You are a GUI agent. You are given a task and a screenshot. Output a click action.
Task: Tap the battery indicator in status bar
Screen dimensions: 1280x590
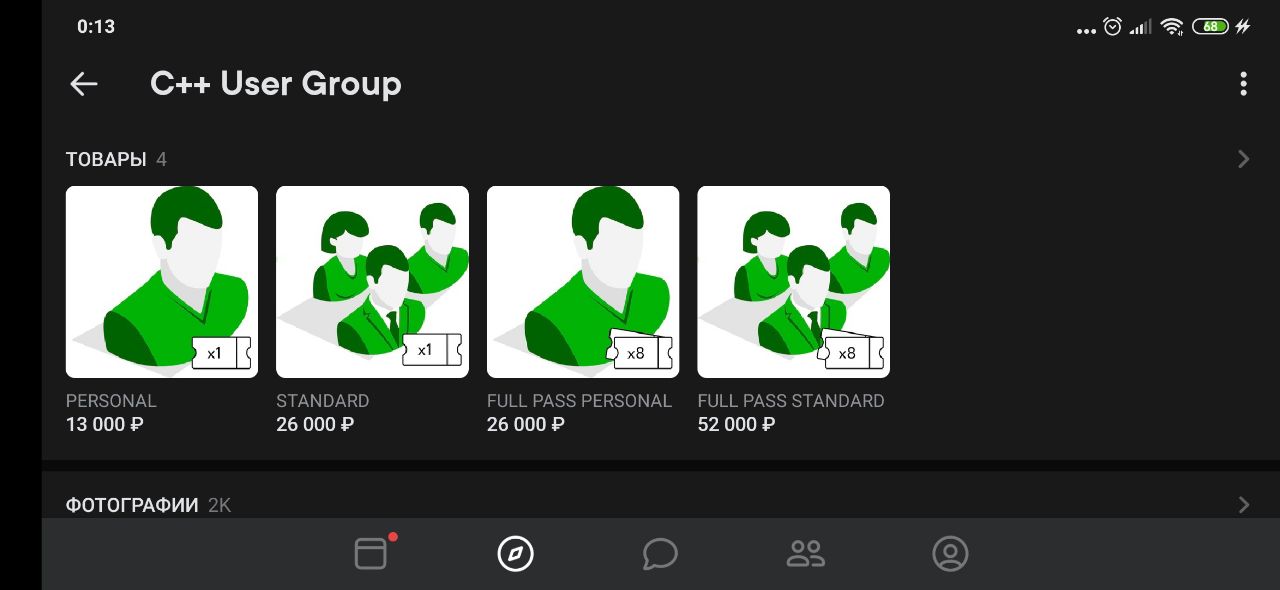1210,27
